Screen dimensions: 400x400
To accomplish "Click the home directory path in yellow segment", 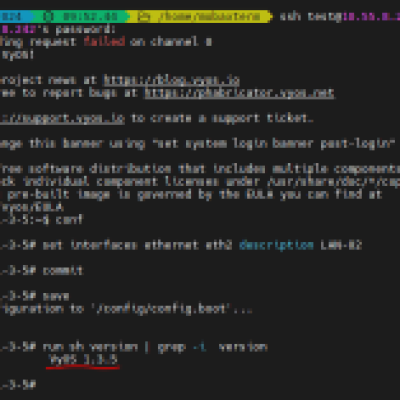I will [209, 16].
